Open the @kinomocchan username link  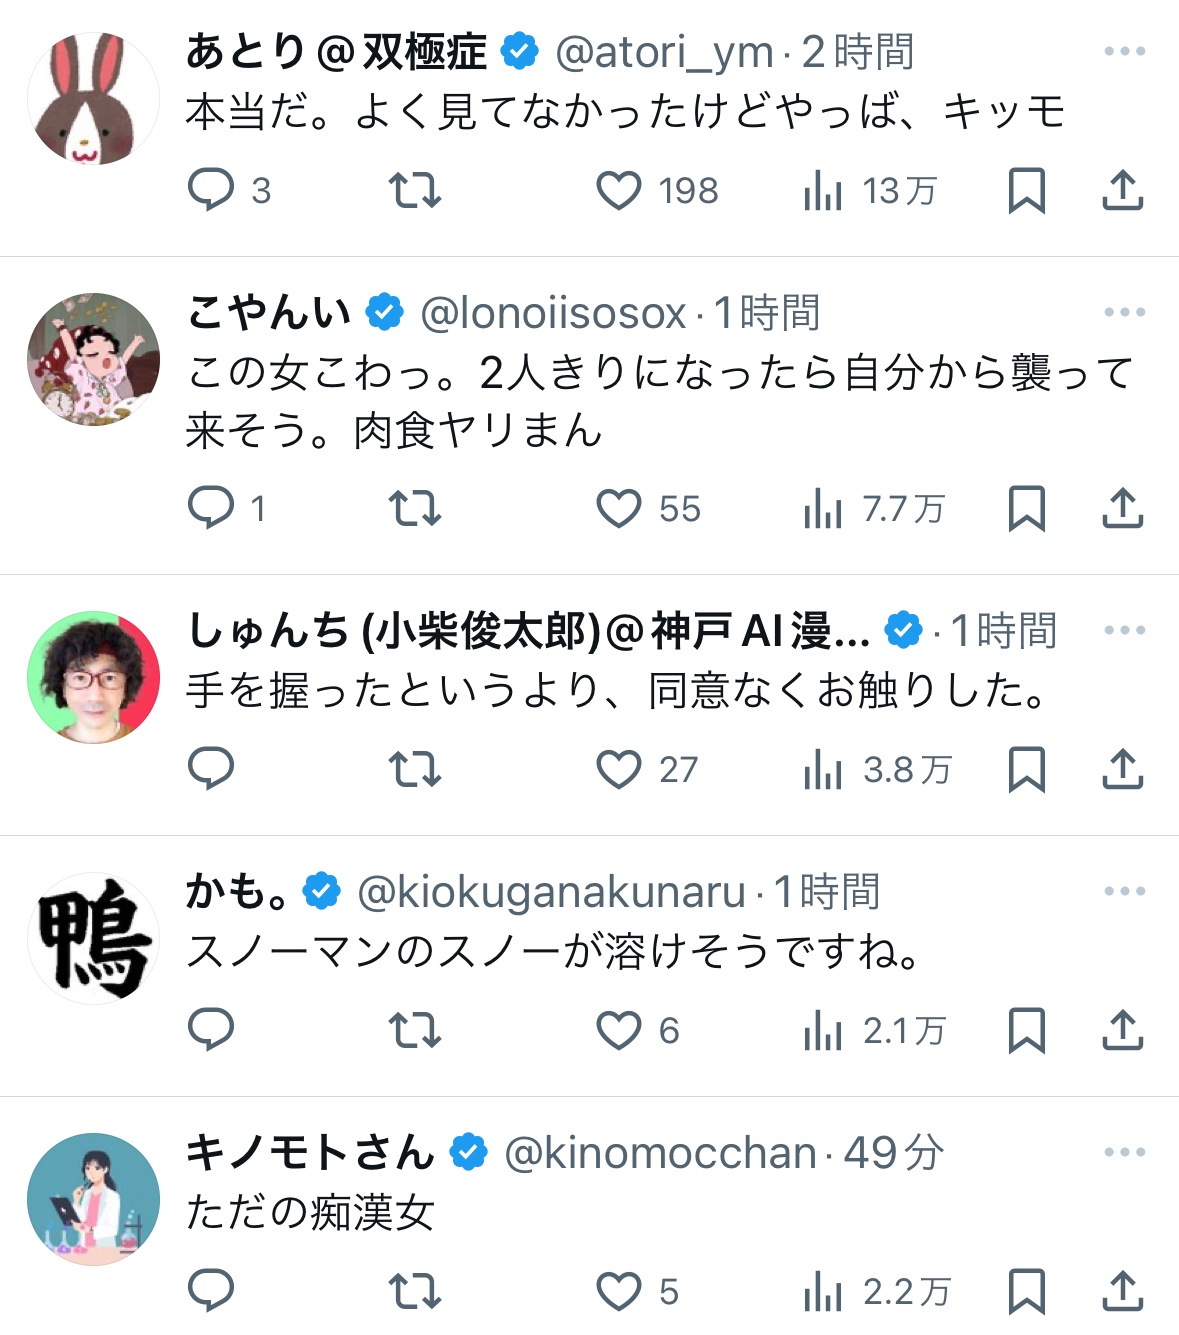point(660,1153)
